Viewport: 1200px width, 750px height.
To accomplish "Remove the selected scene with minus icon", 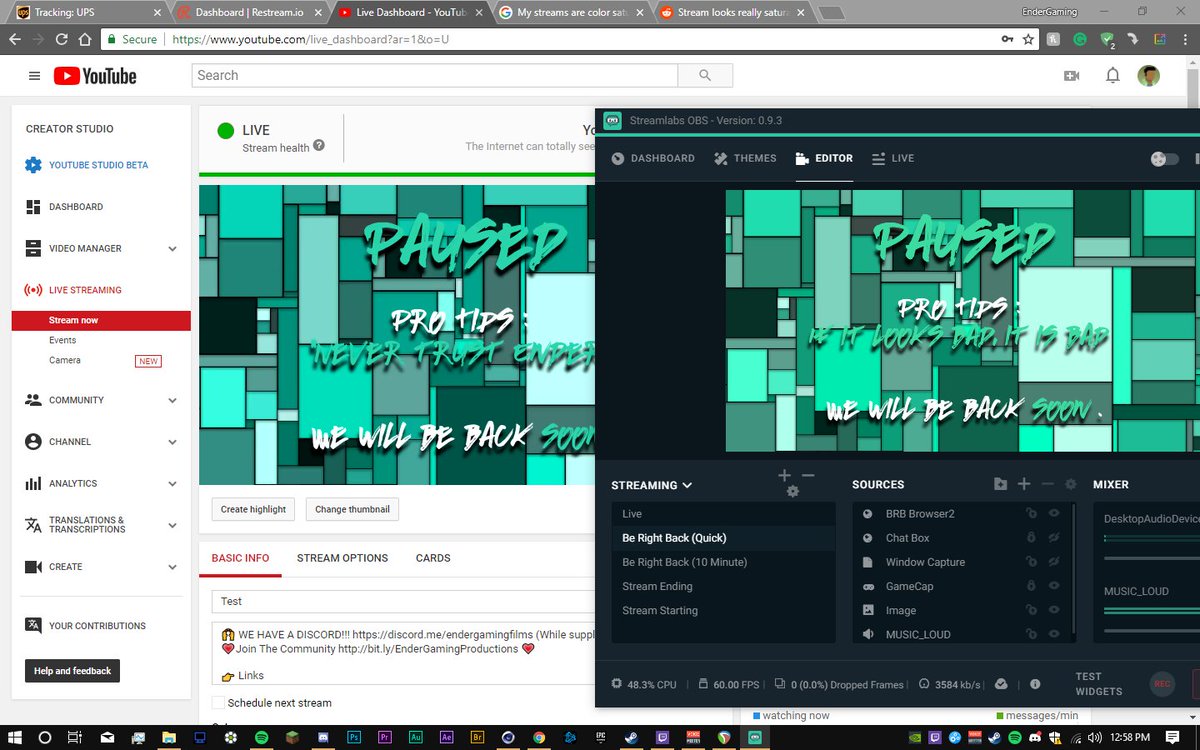I will [808, 475].
